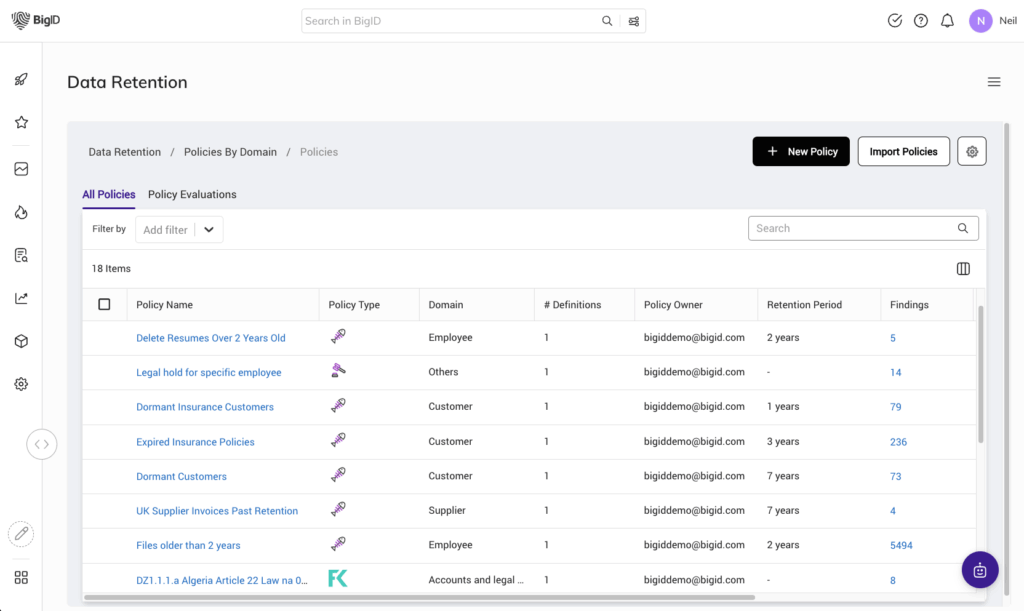
Task: Open the notifications bell icon
Action: tap(947, 21)
